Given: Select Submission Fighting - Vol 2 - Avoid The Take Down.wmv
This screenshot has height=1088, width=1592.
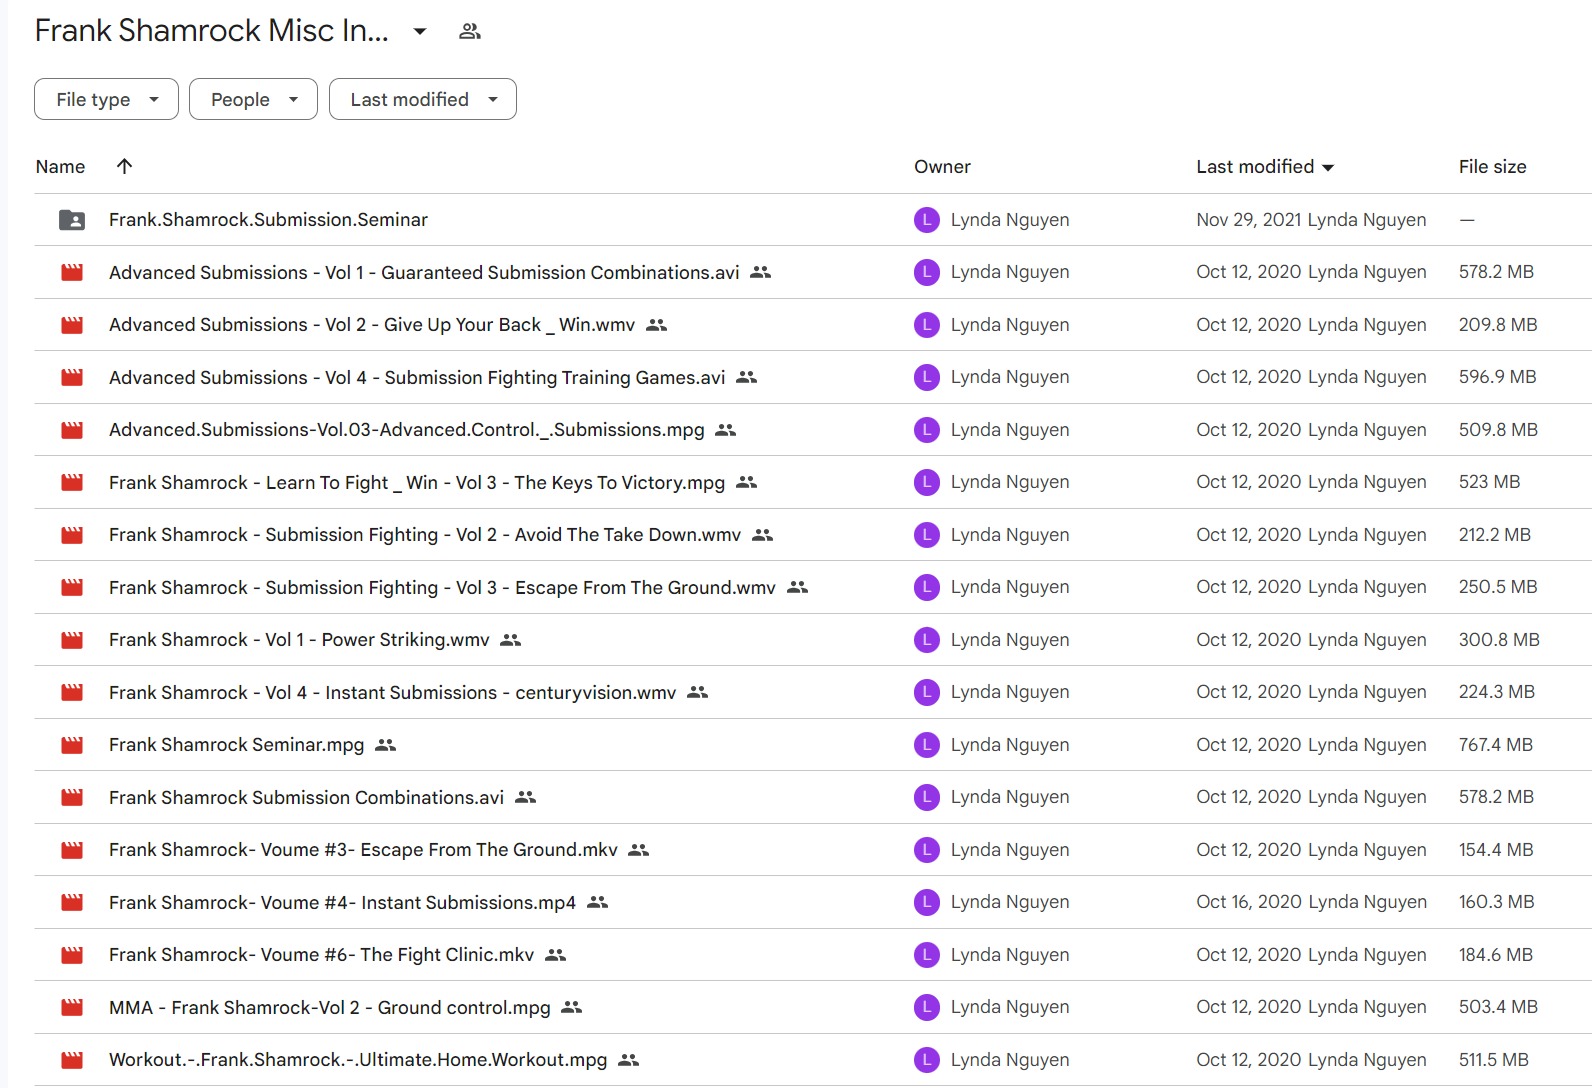Looking at the screenshot, I should pos(425,535).
